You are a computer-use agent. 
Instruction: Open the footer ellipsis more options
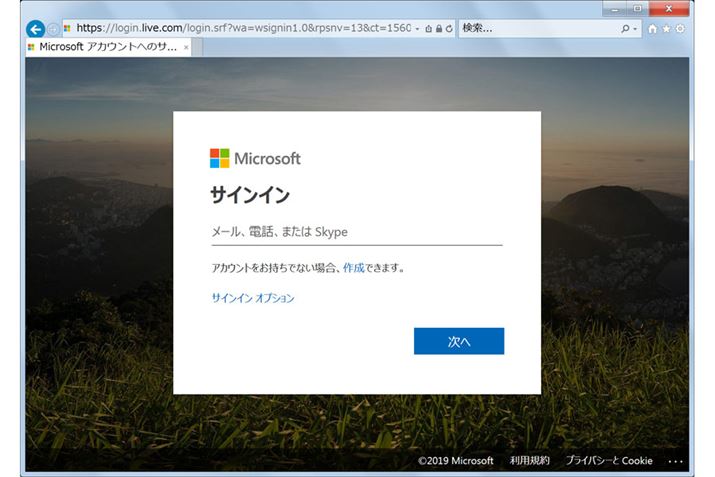(x=675, y=461)
